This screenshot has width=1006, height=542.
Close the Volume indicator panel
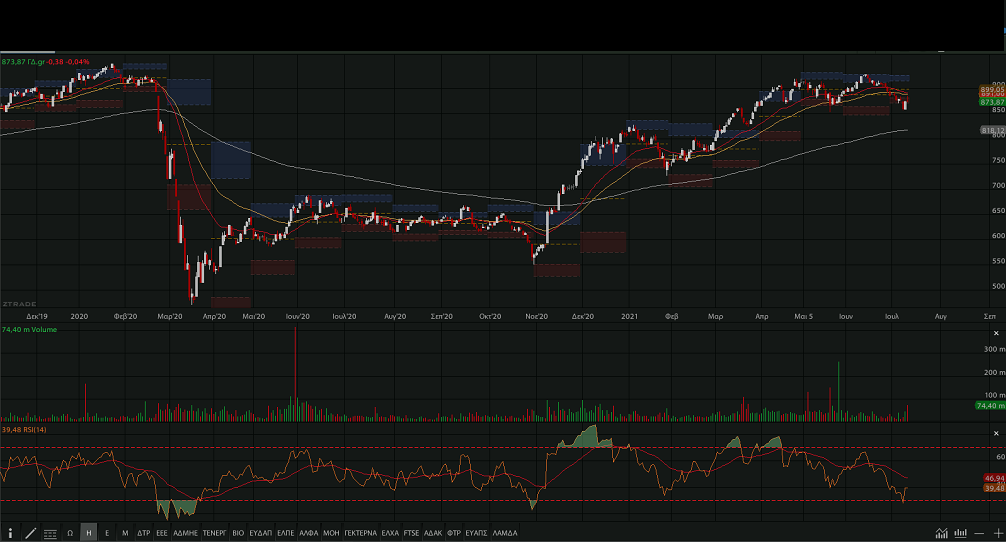click(995, 333)
